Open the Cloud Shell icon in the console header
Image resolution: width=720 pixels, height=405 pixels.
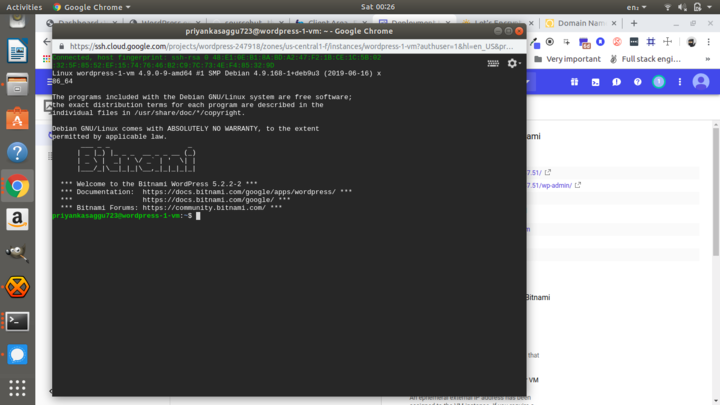595,82
